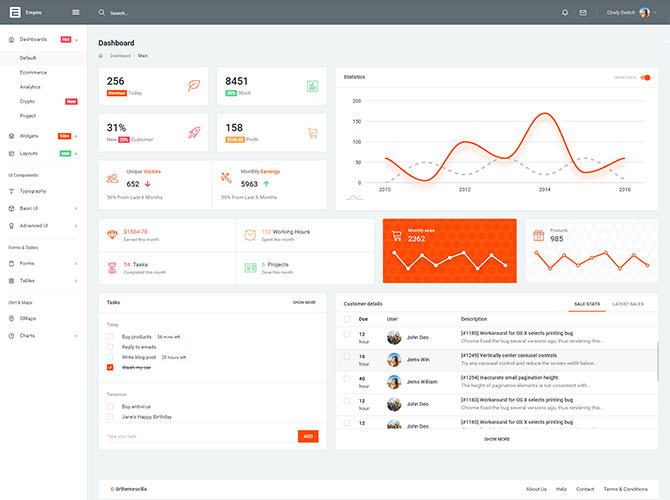Check the Buy products task checkbox

(x=110, y=337)
